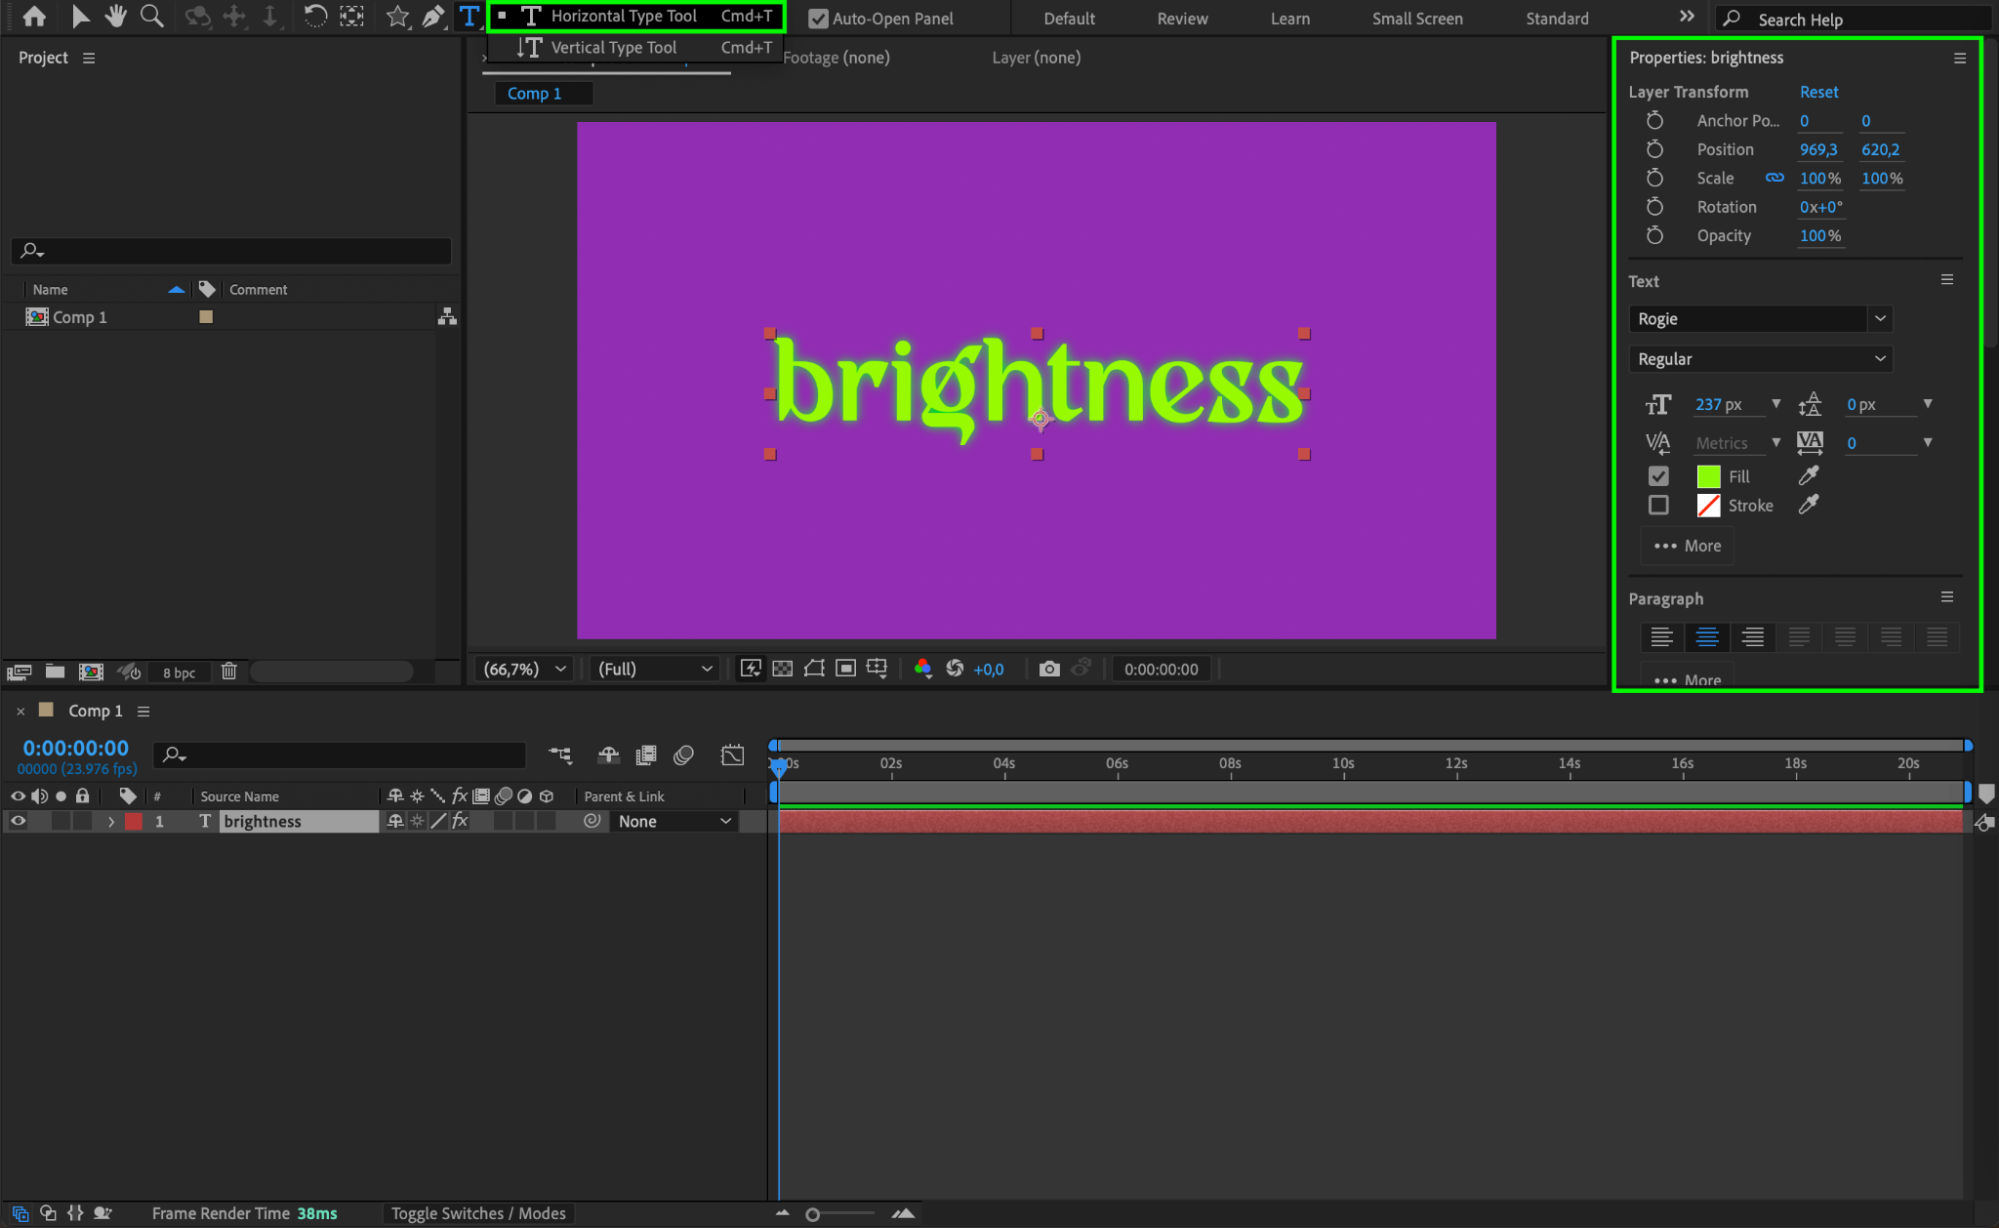1999x1228 pixels.
Task: Take snapshot with camera icon
Action: pos(1048,669)
